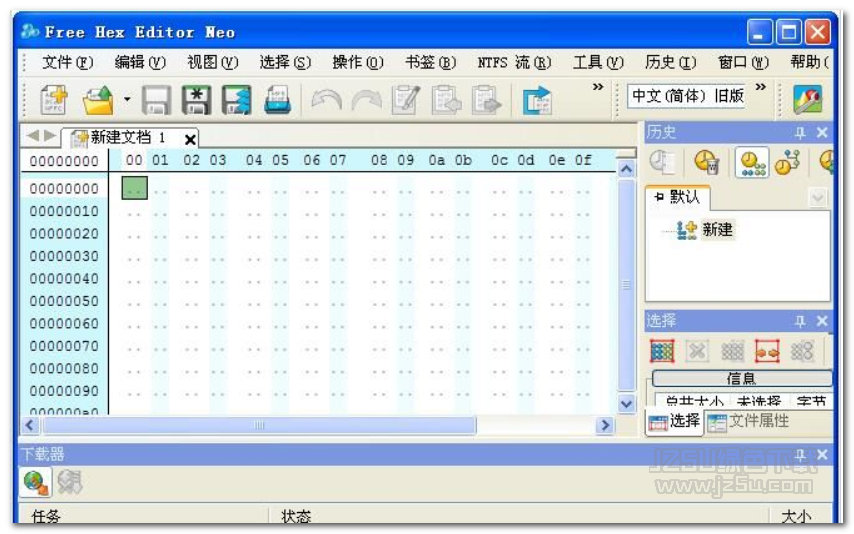Click the Save floppy disk icon

pyautogui.click(x=156, y=100)
